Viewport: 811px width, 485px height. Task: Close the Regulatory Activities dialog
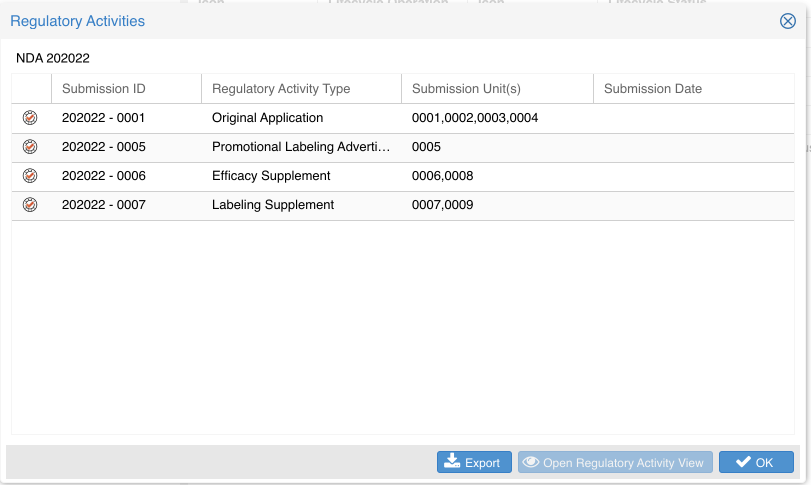787,21
